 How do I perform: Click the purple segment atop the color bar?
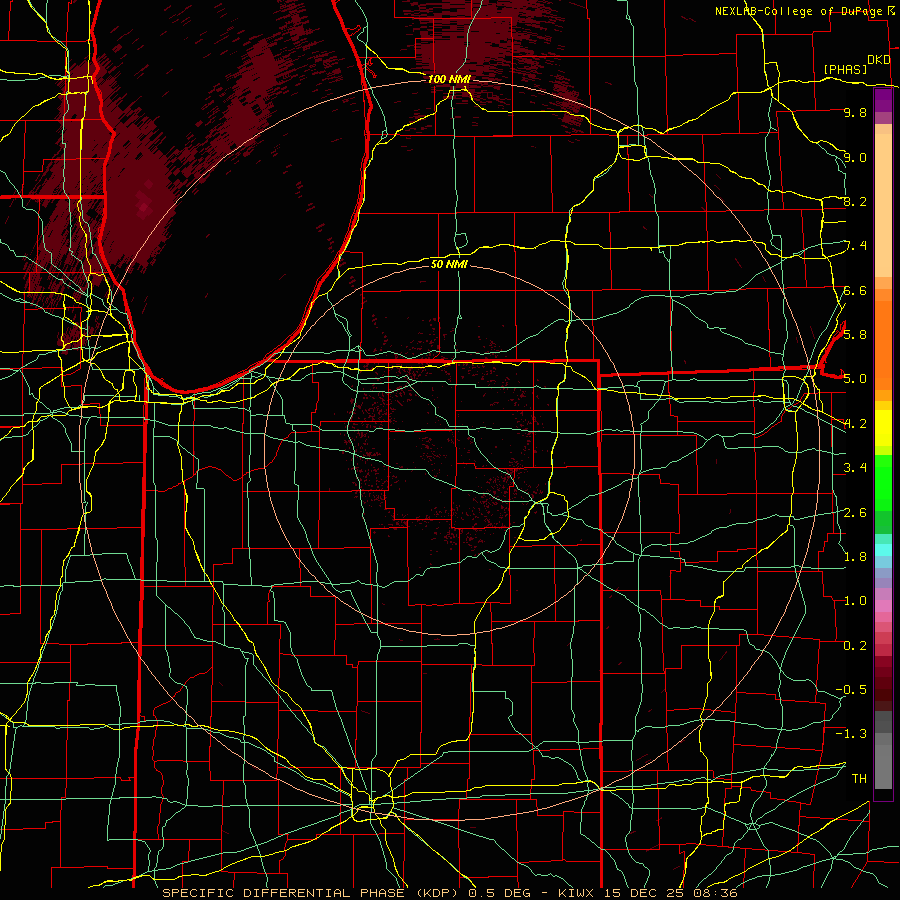coord(883,100)
